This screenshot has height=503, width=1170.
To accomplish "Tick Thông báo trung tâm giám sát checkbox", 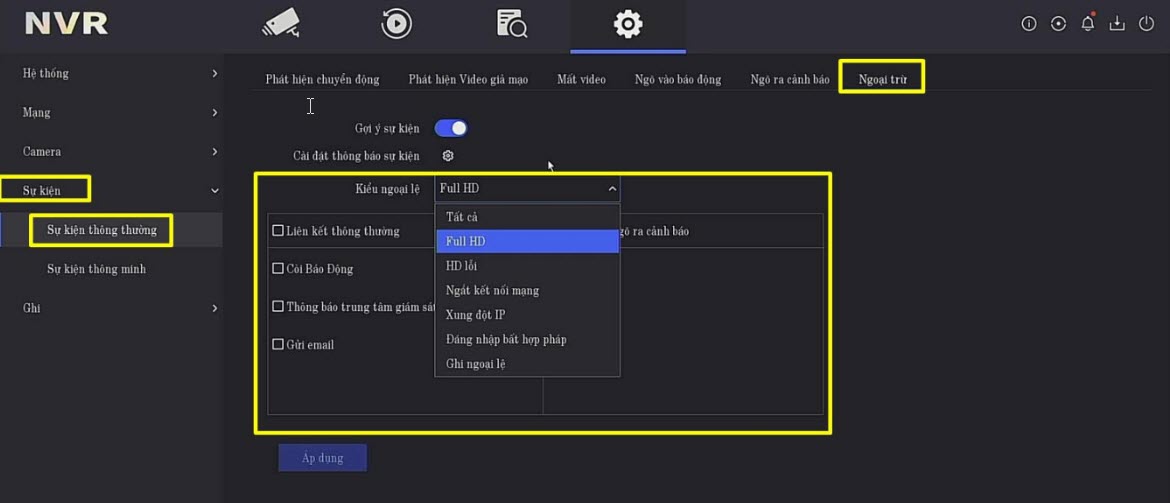I will [279, 307].
